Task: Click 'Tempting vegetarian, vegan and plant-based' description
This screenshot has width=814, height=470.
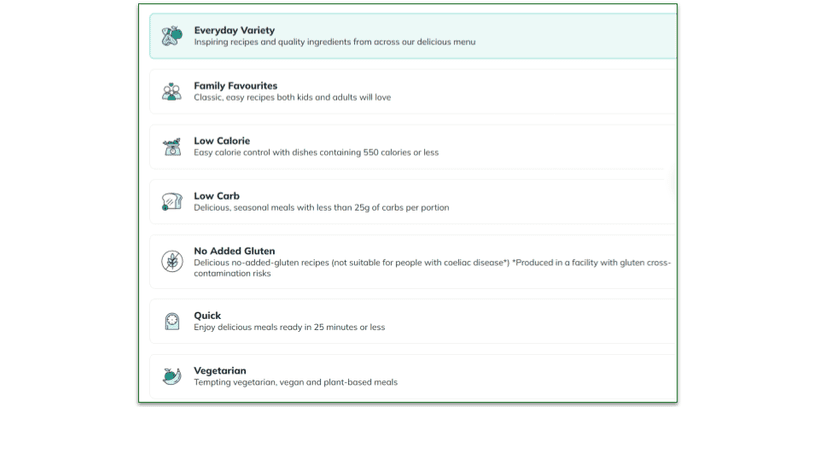Action: pos(296,382)
